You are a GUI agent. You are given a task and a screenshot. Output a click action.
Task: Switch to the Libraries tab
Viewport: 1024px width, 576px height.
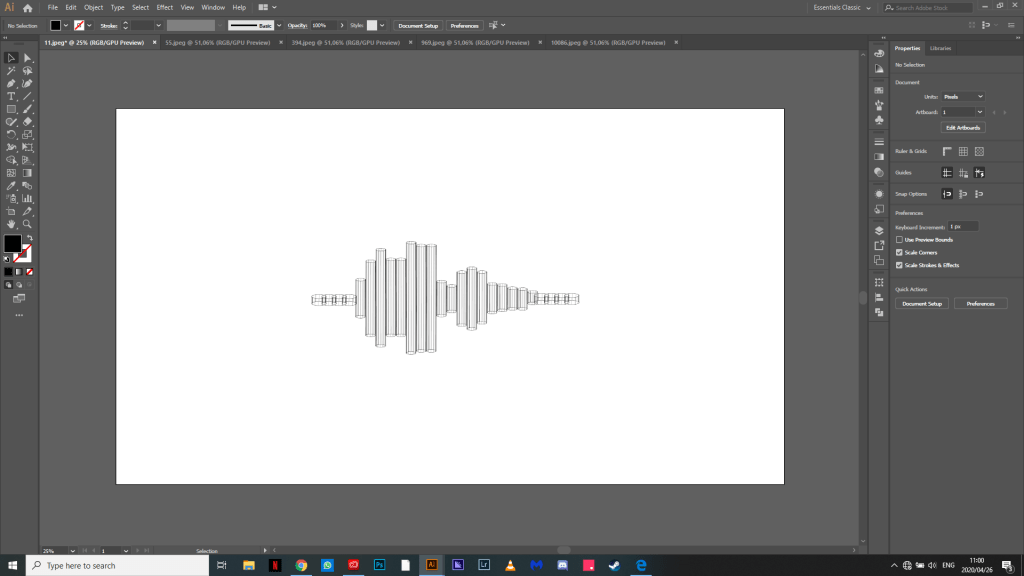(x=940, y=48)
